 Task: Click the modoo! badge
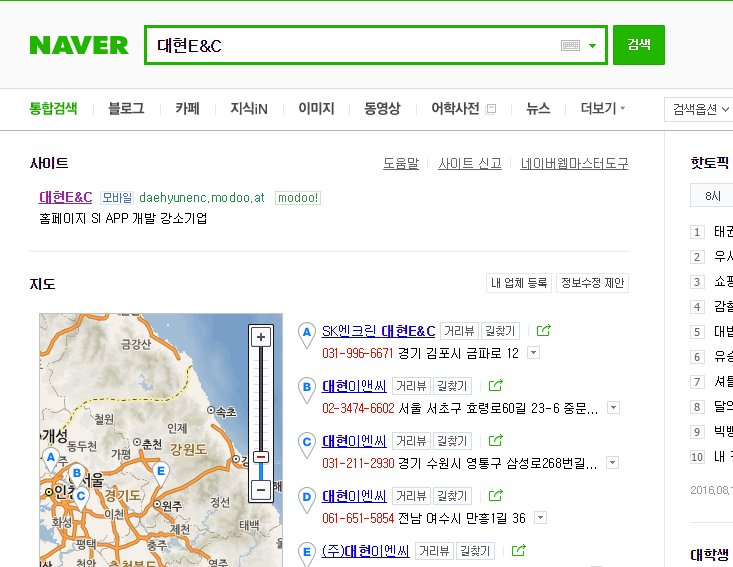[x=298, y=198]
